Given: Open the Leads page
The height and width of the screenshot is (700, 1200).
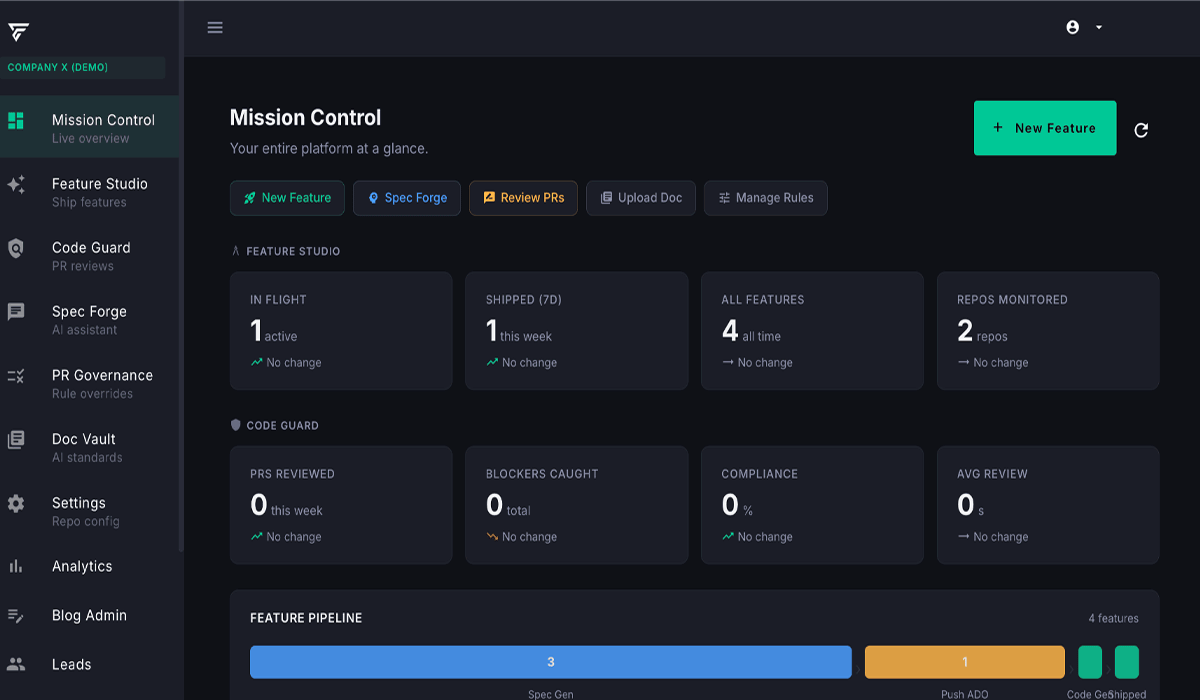Looking at the screenshot, I should click(90, 664).
